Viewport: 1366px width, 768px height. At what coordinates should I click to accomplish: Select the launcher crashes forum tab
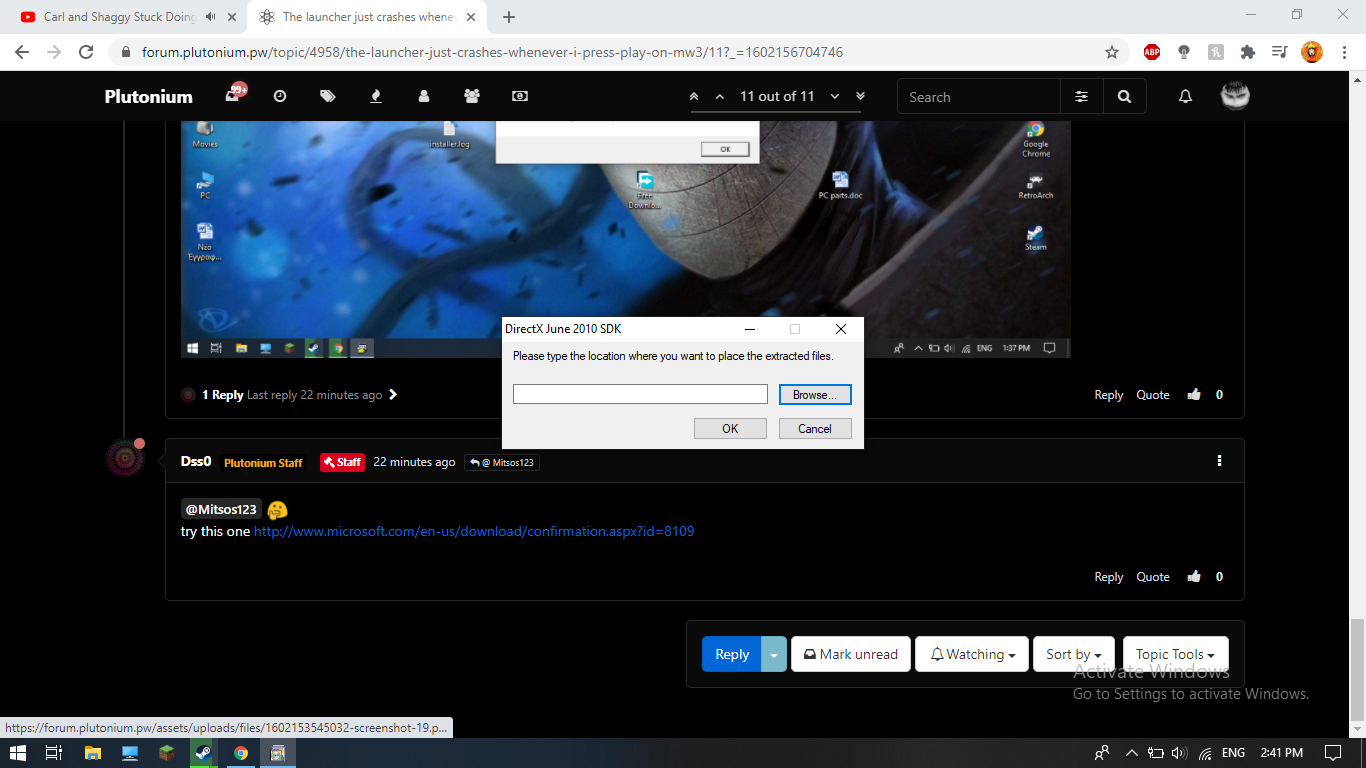[x=367, y=17]
